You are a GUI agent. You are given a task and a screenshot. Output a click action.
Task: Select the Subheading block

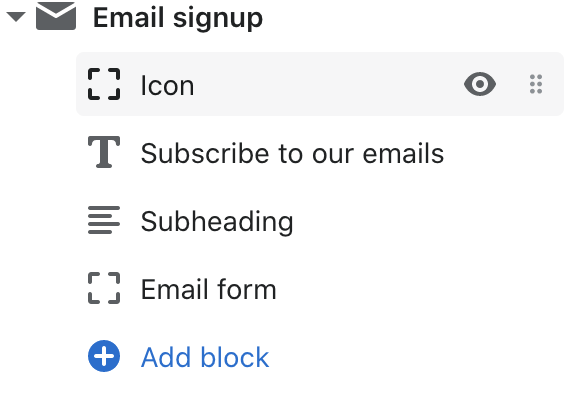coord(217,221)
